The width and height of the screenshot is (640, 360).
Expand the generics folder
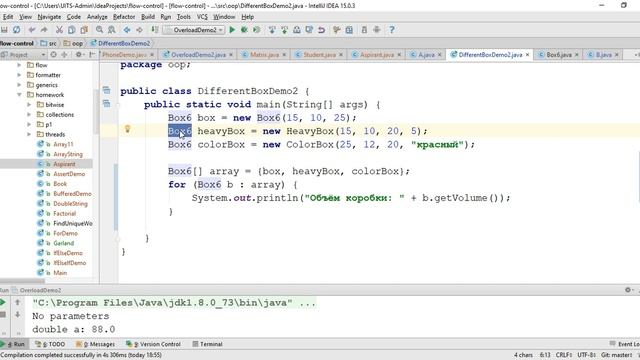click(19, 85)
